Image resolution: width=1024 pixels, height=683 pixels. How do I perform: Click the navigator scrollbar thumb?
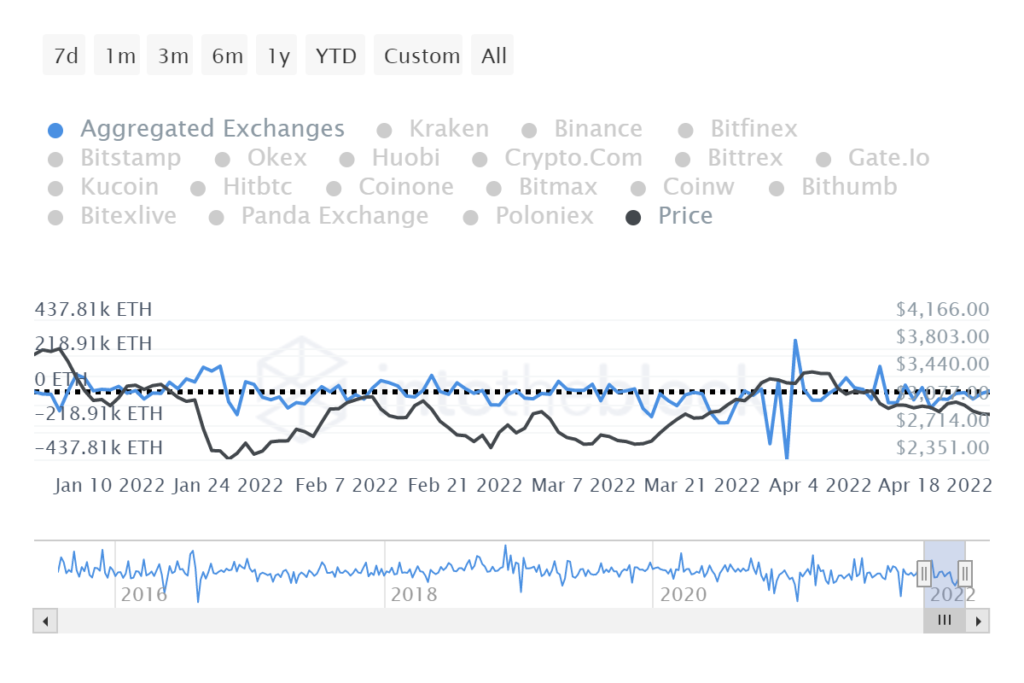[944, 621]
